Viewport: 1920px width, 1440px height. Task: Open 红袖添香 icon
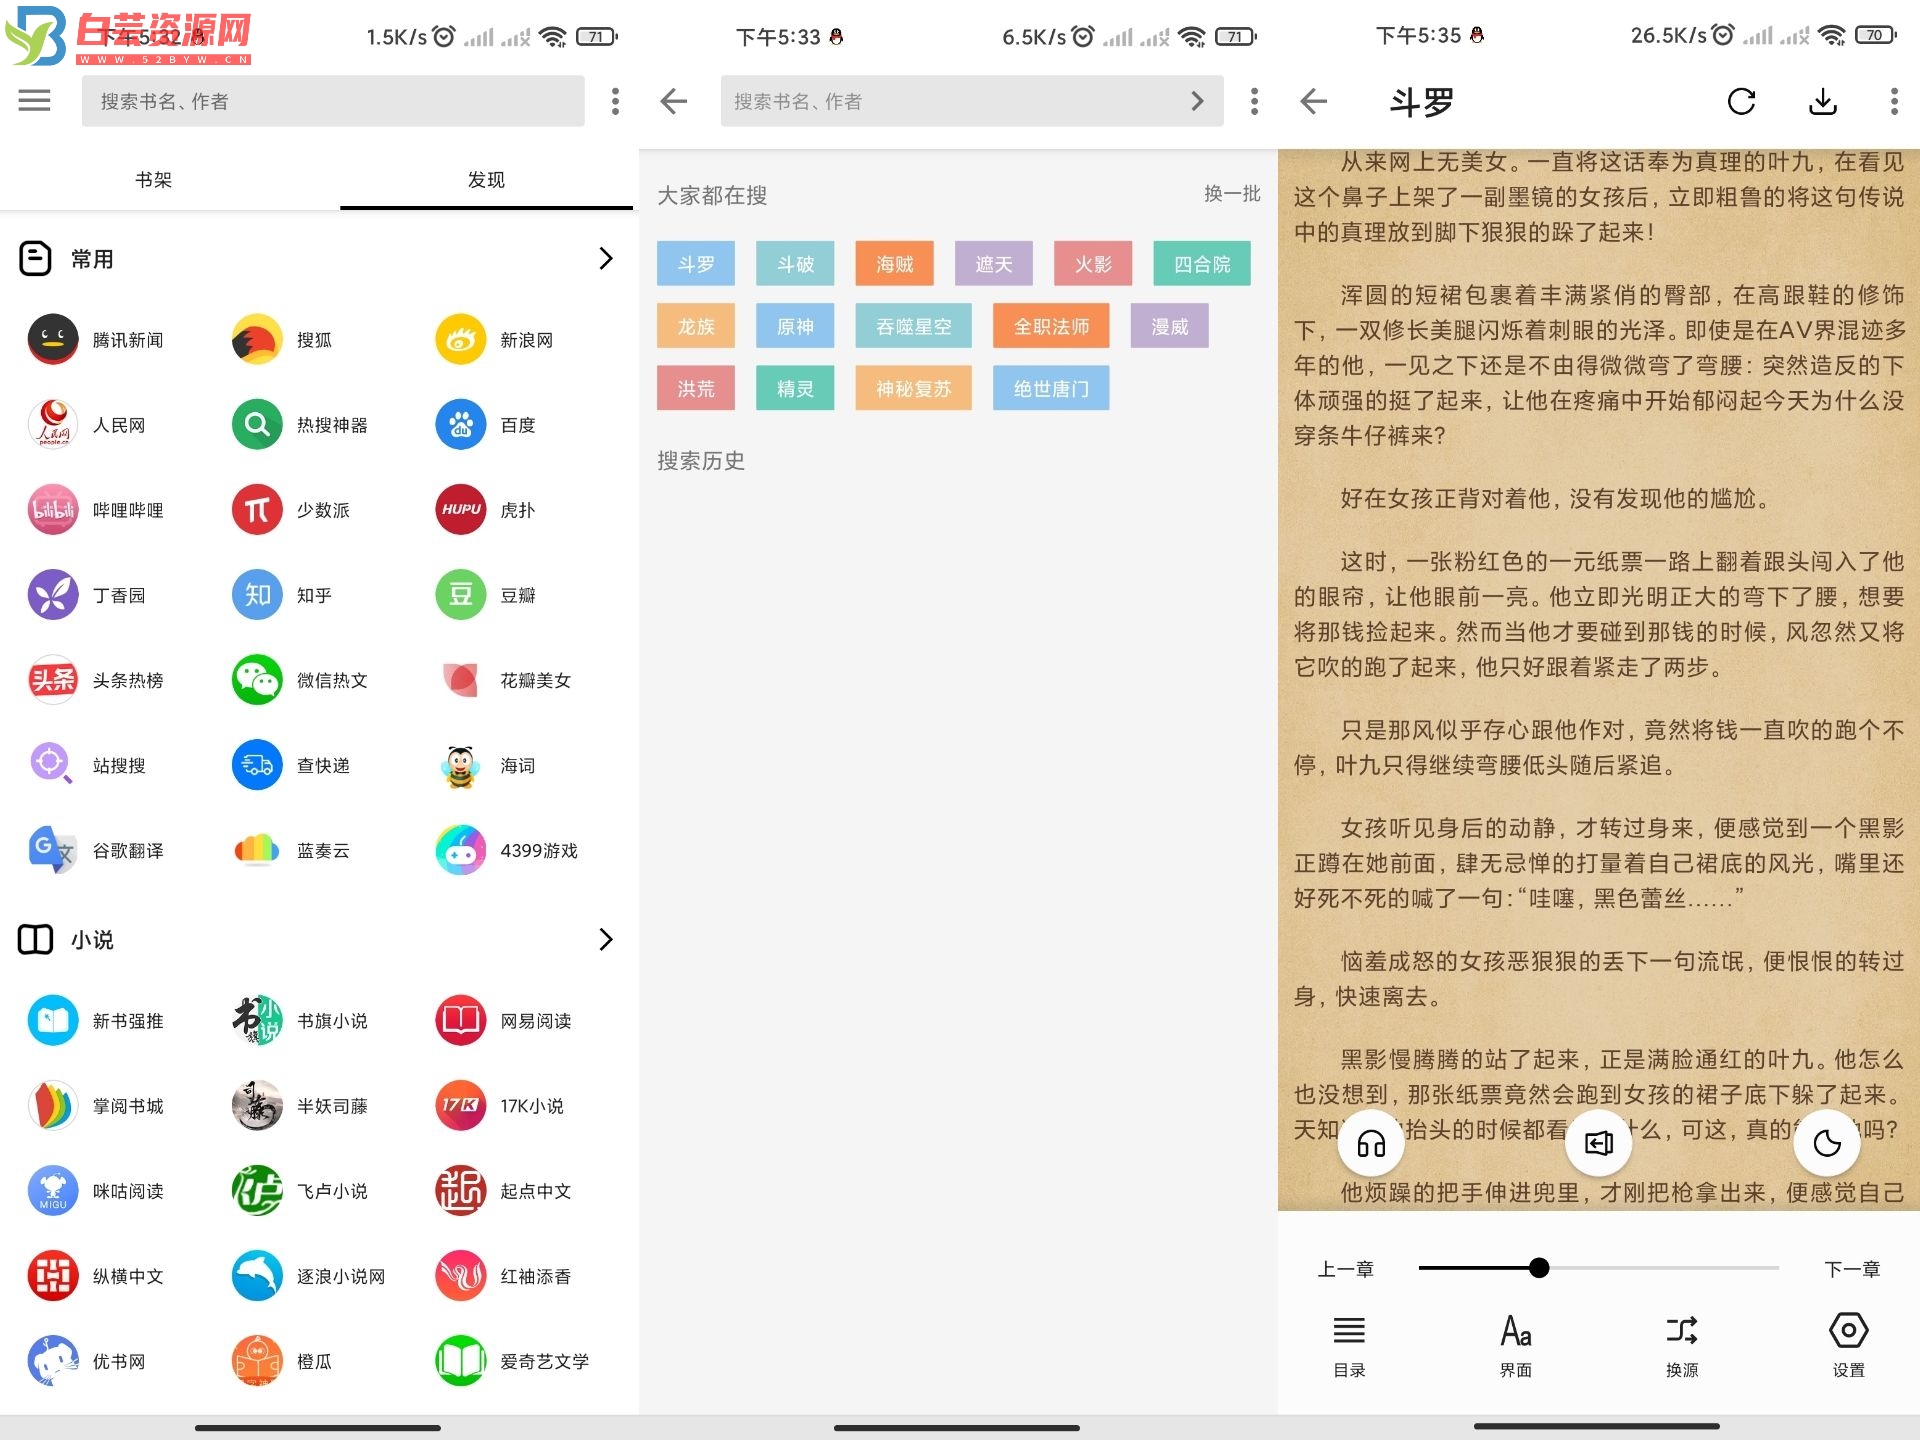click(461, 1276)
